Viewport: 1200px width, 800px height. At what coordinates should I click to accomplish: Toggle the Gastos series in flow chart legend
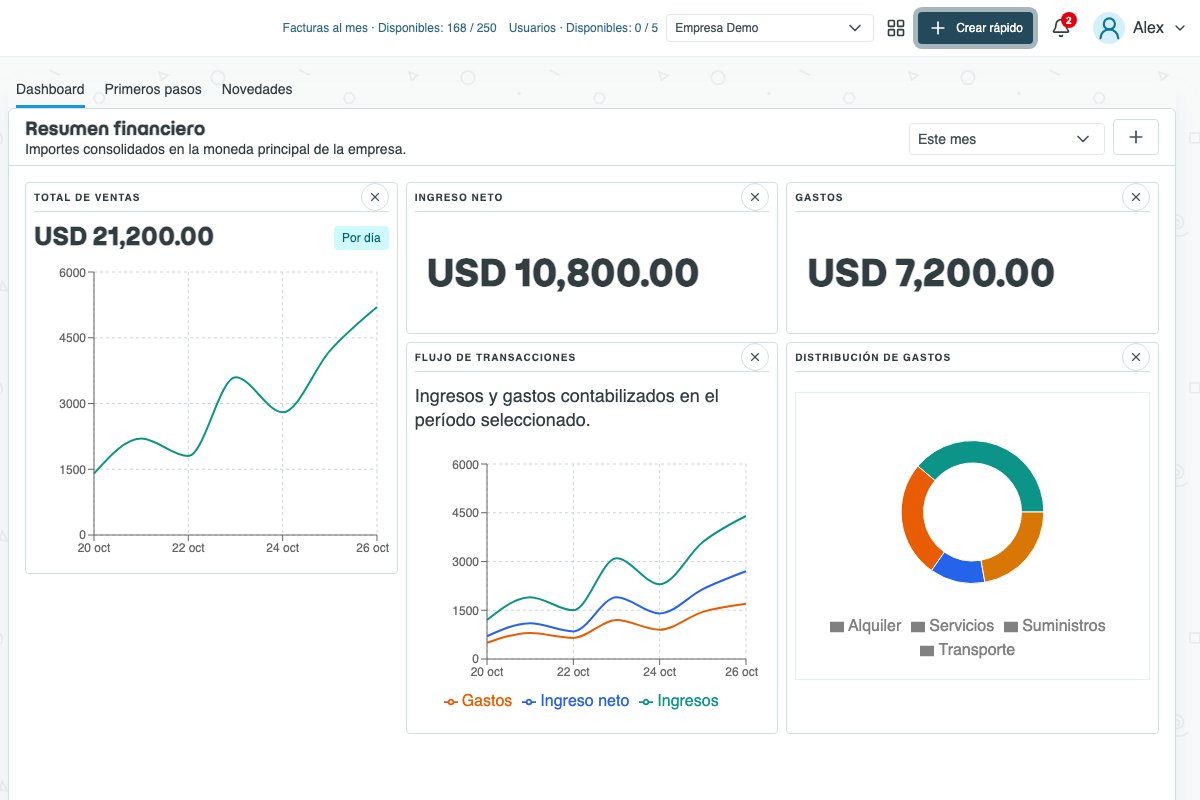pyautogui.click(x=478, y=701)
